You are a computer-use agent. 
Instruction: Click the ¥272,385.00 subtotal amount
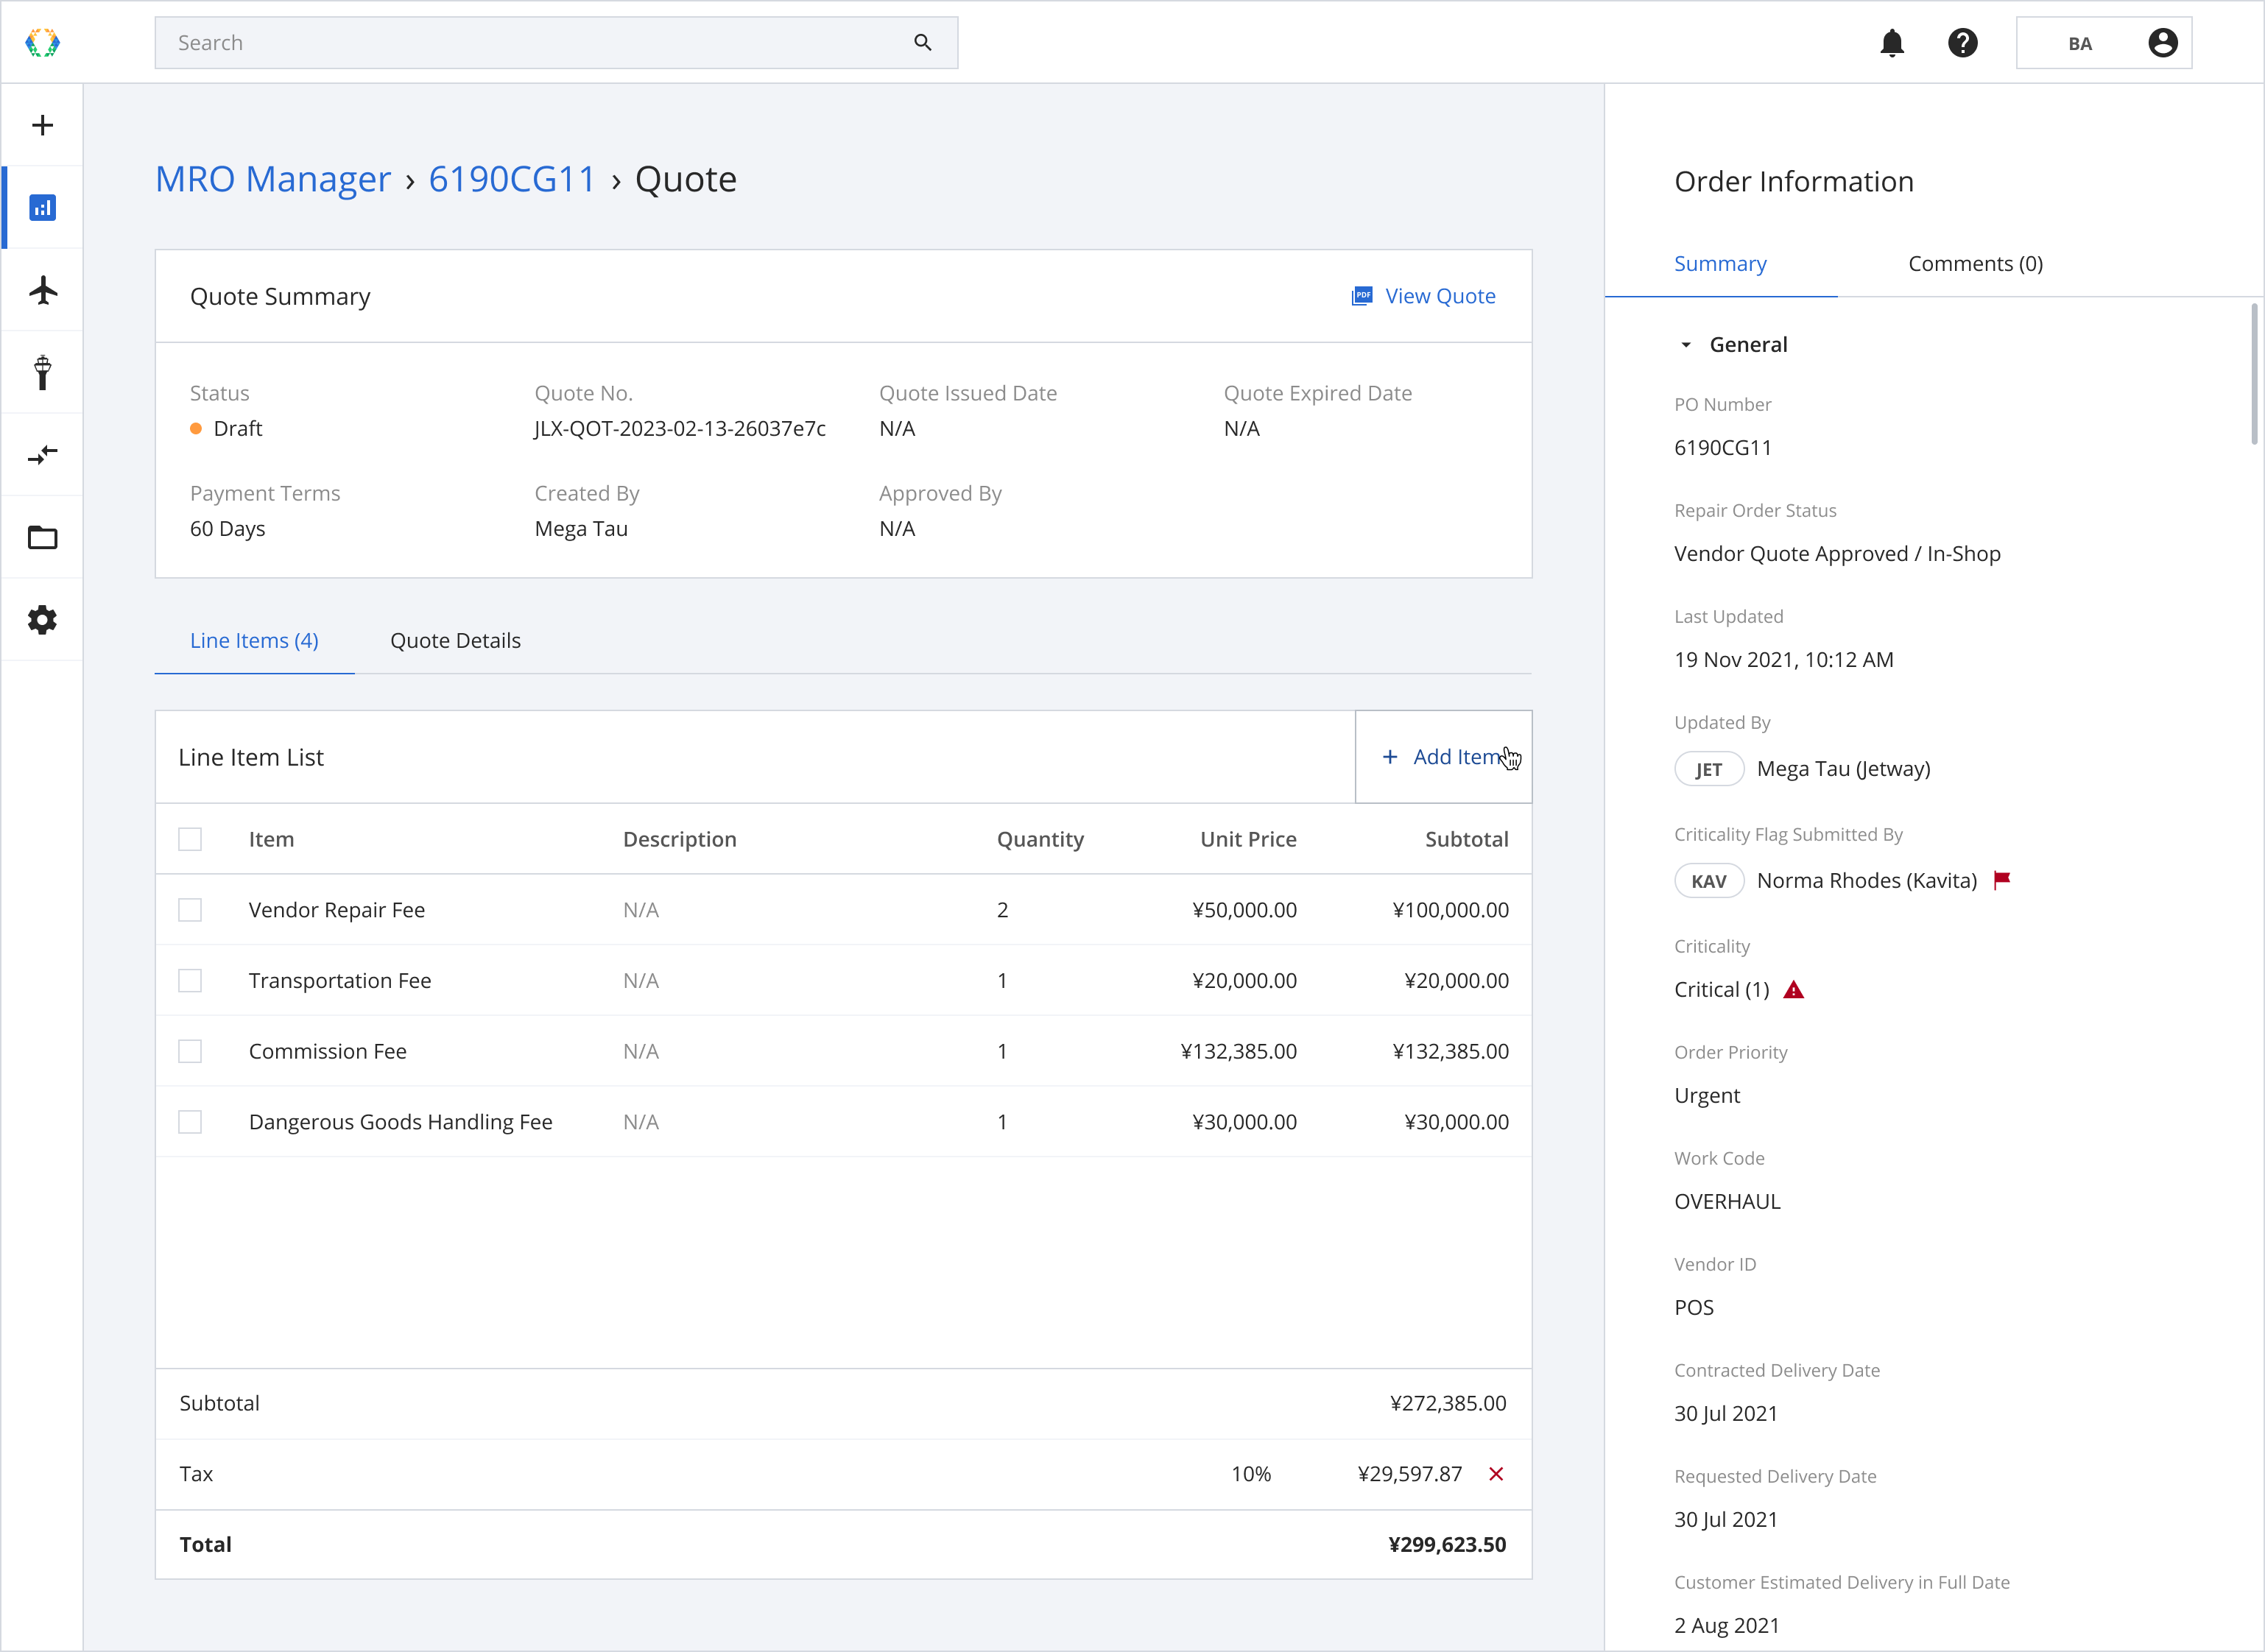tap(1448, 1403)
